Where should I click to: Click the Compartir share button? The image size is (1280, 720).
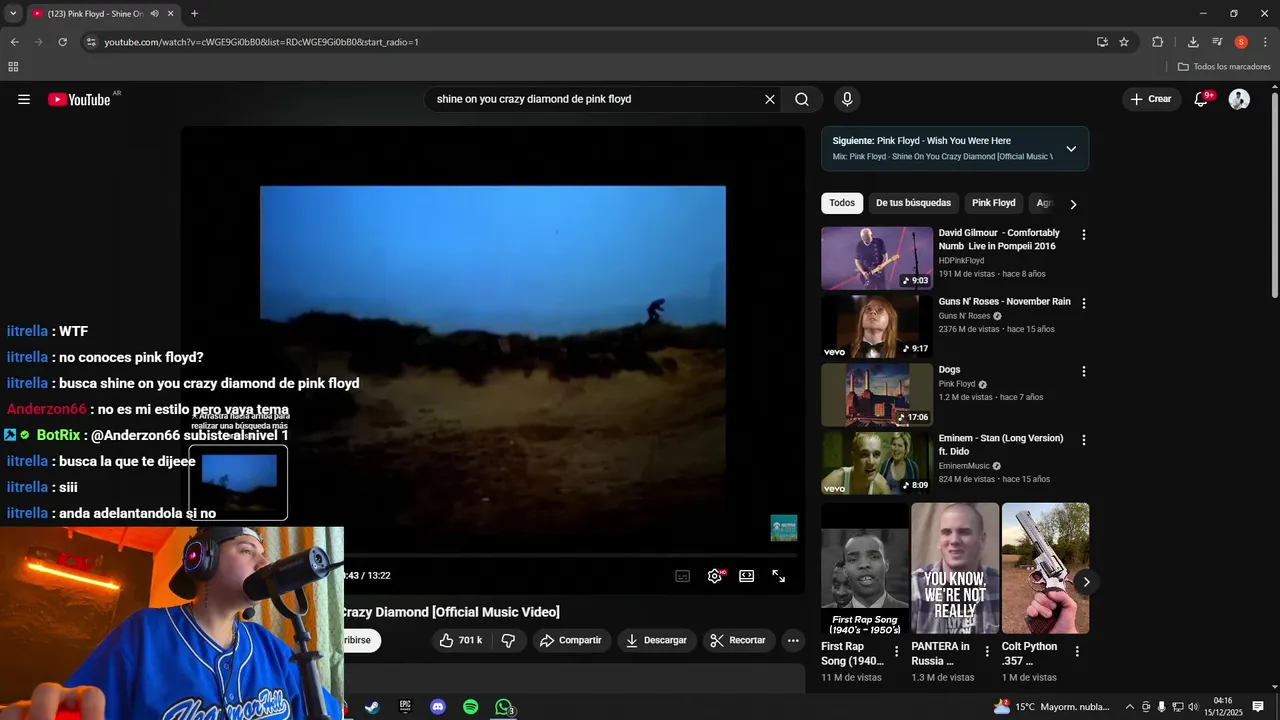point(571,640)
